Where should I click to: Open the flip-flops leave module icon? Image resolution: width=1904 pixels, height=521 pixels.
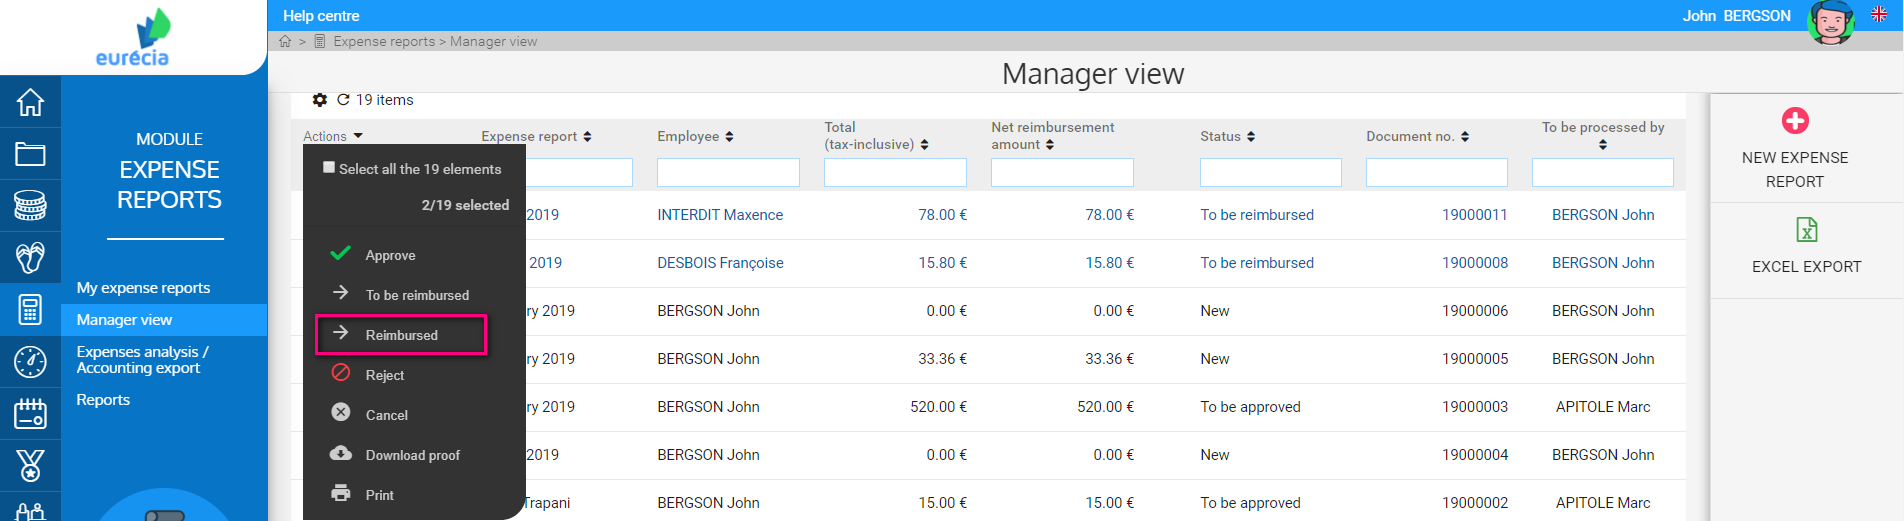click(30, 258)
